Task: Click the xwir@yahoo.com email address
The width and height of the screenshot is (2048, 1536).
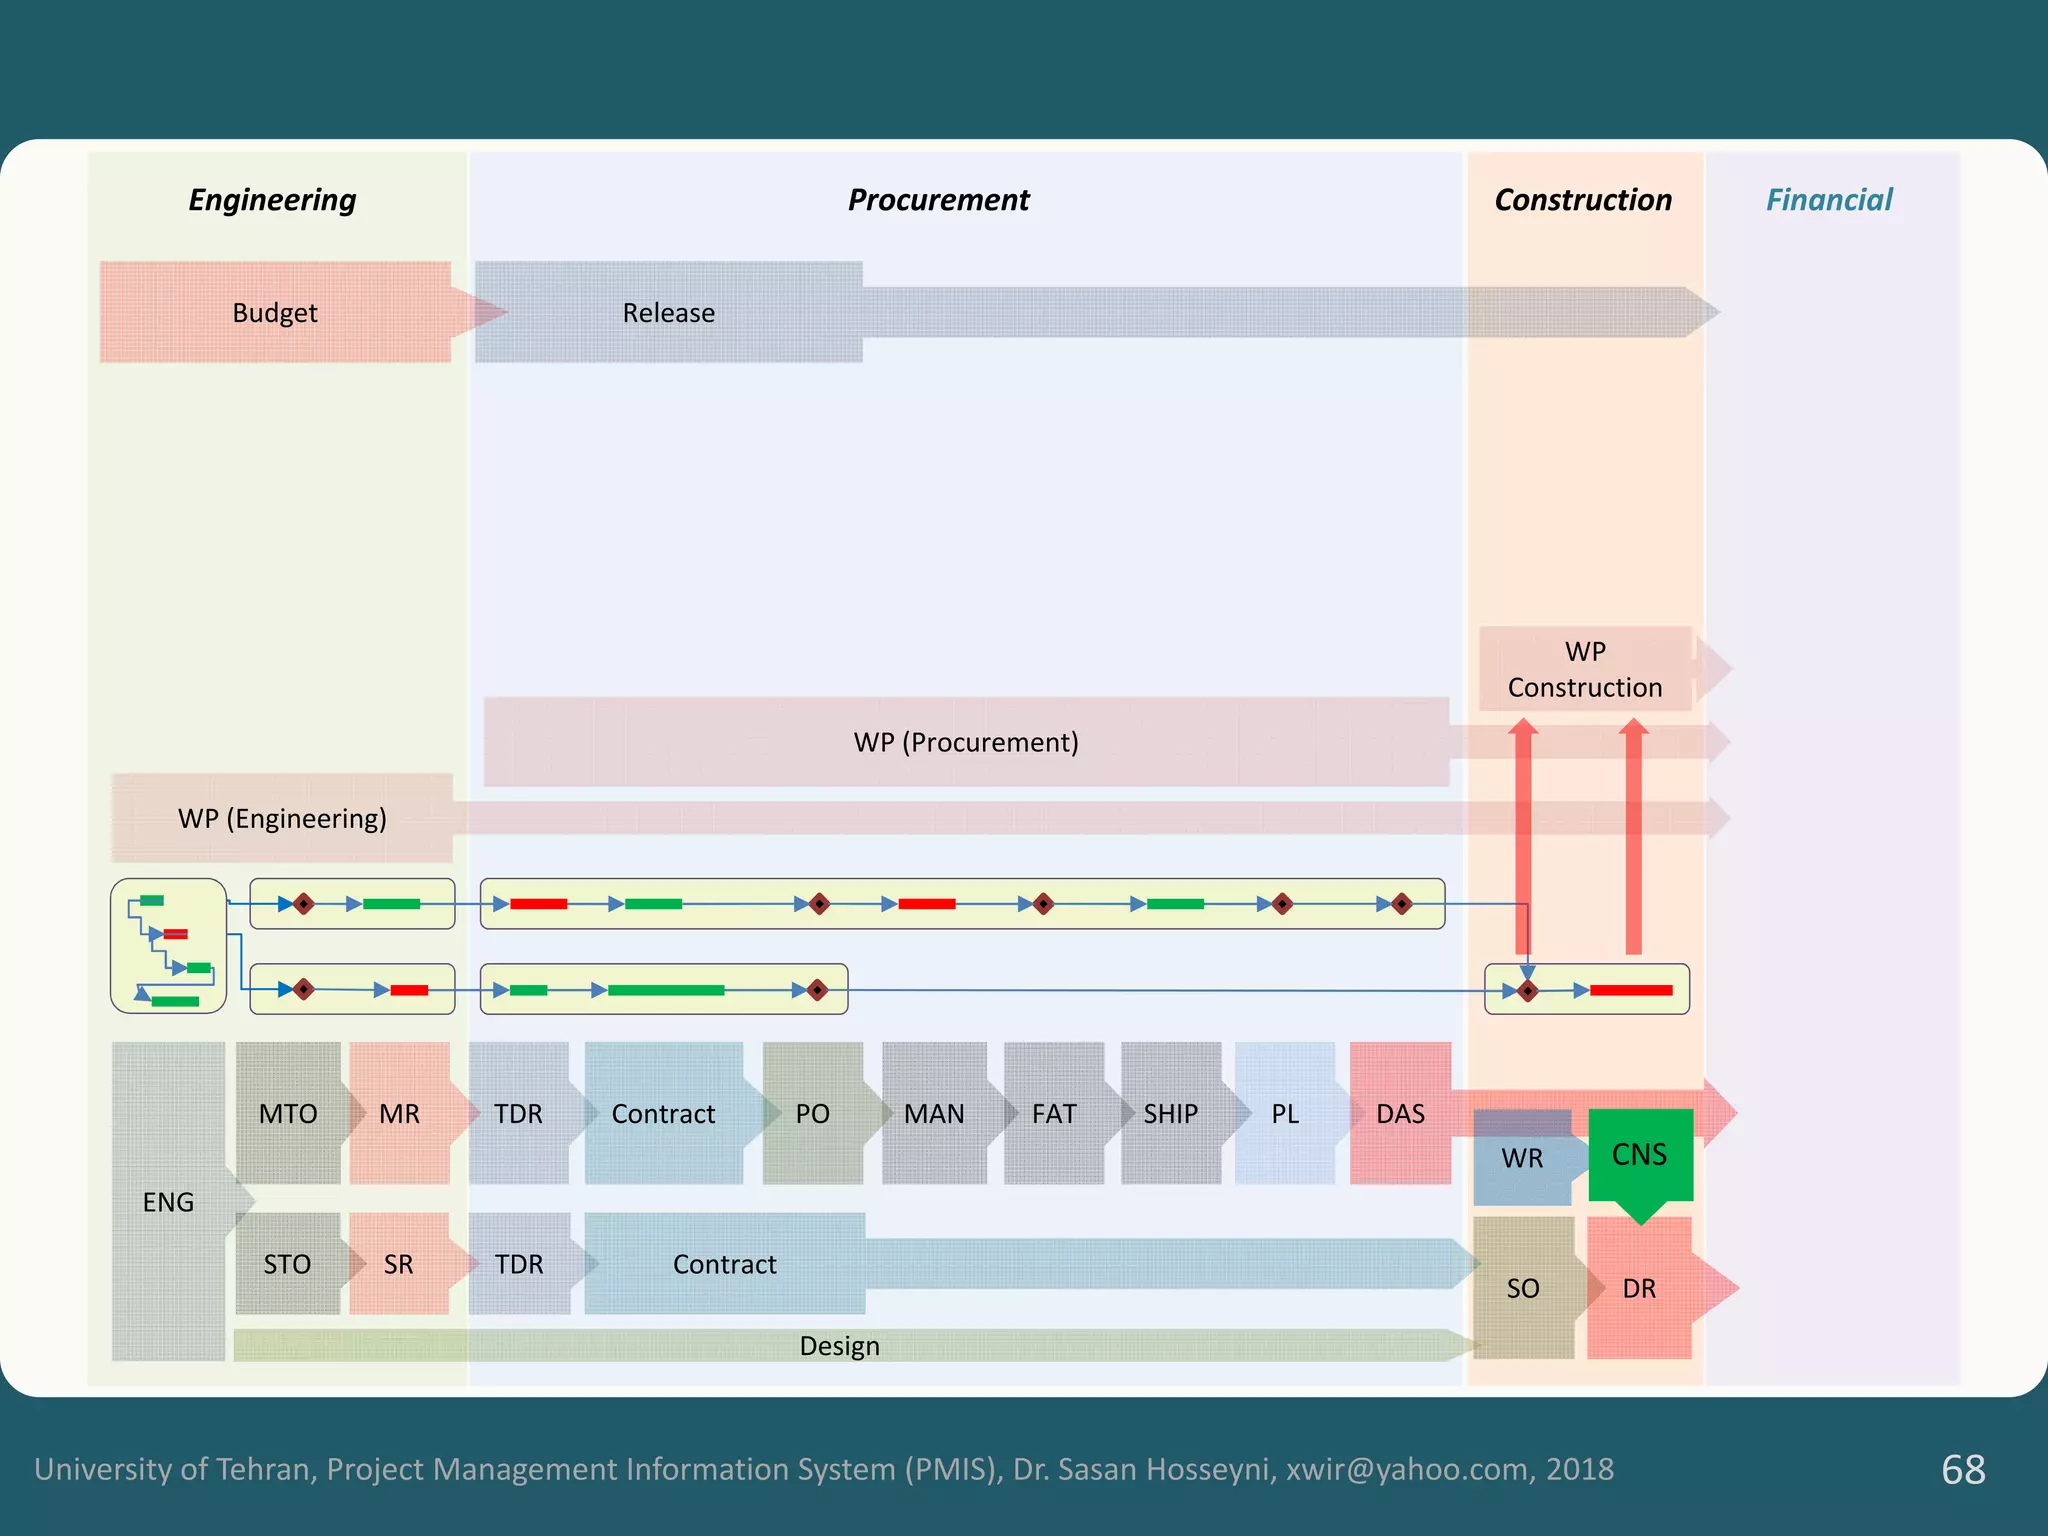Action: tap(1407, 1468)
